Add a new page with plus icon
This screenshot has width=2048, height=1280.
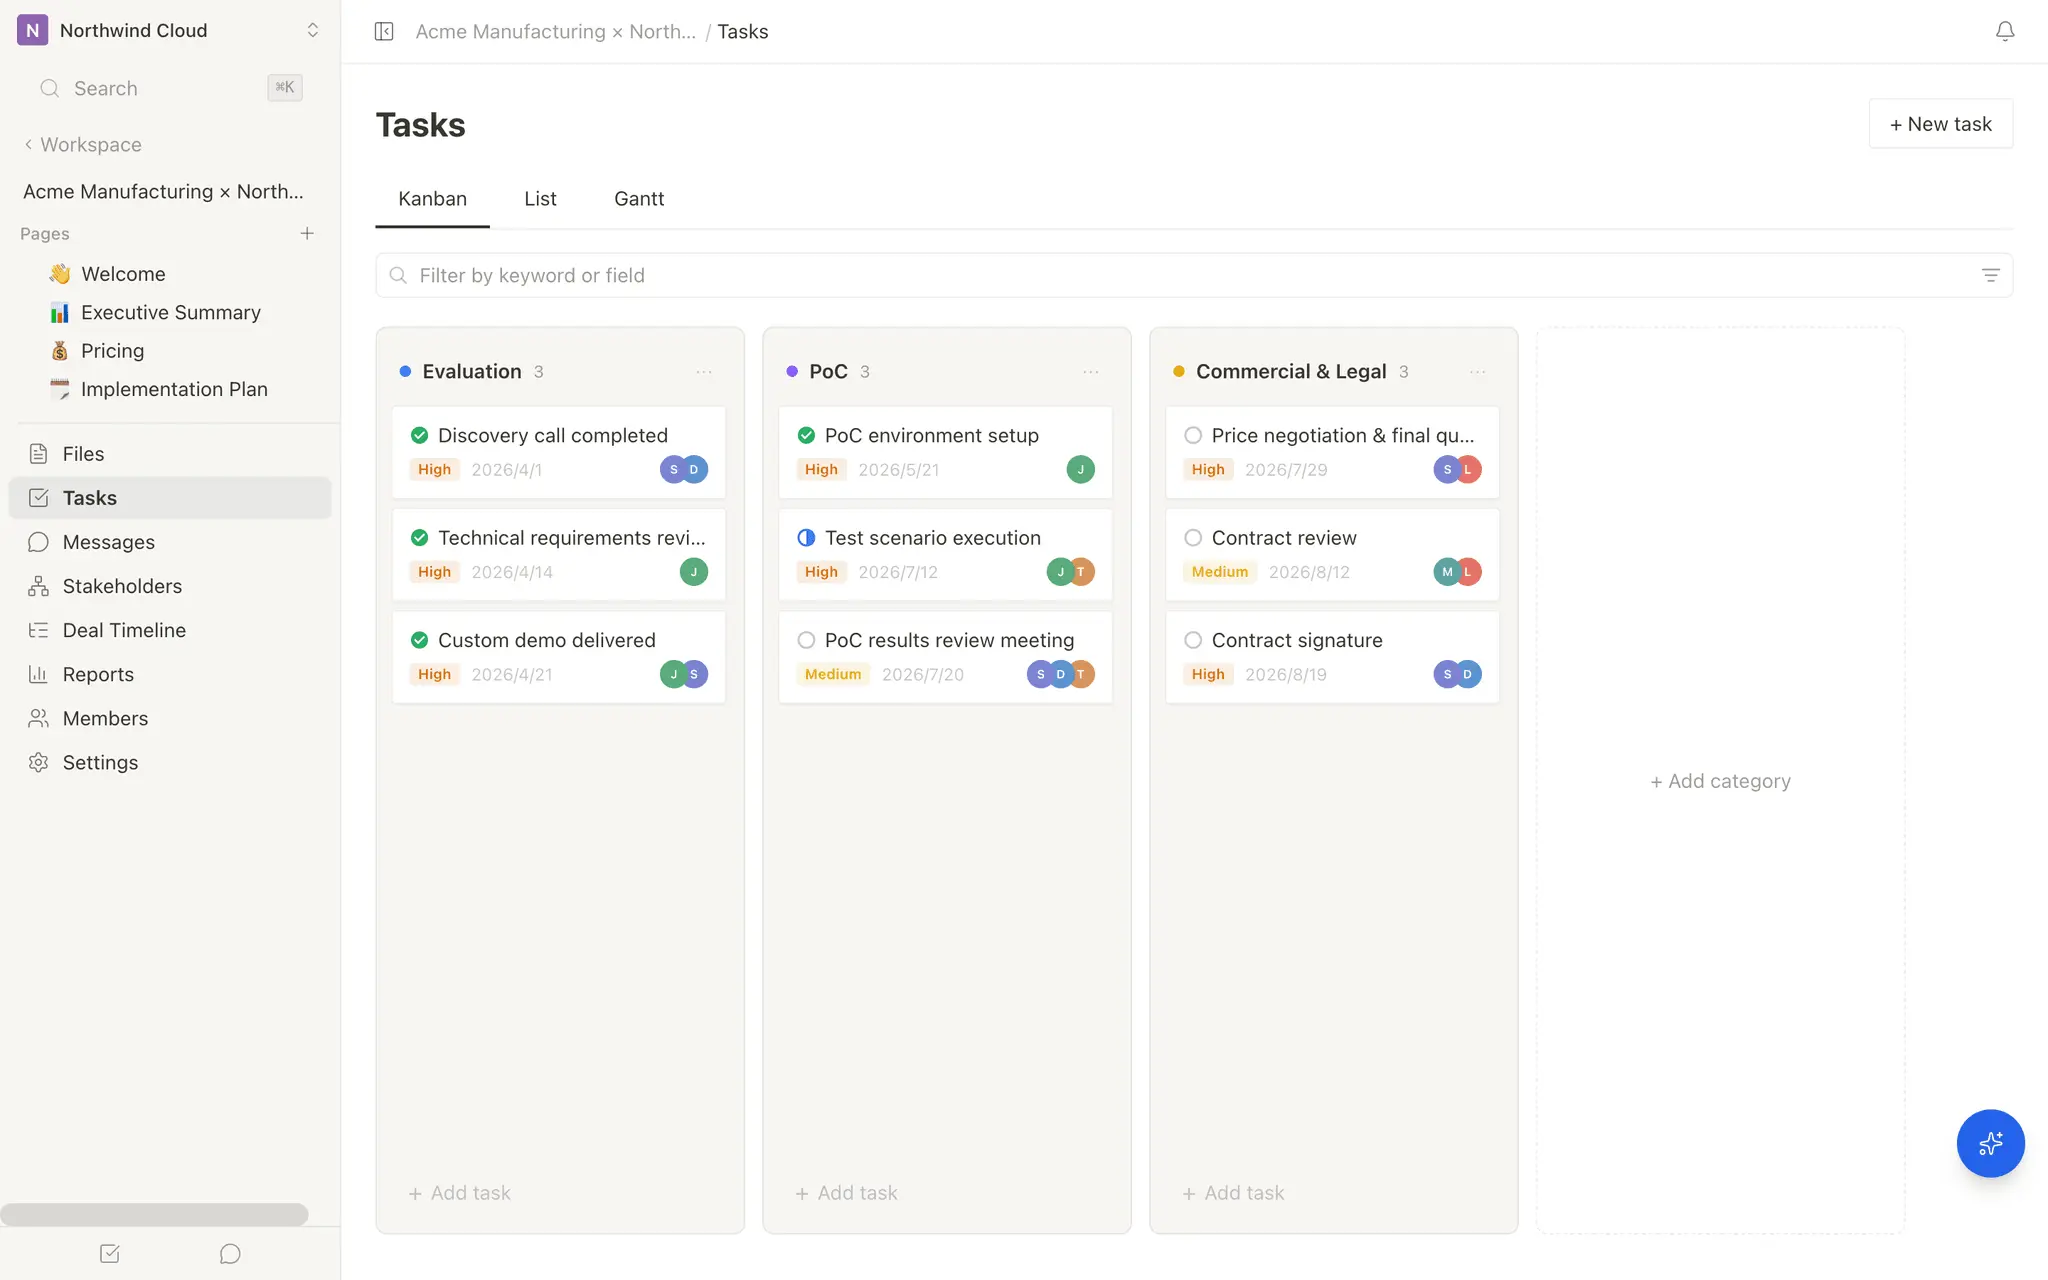[307, 233]
